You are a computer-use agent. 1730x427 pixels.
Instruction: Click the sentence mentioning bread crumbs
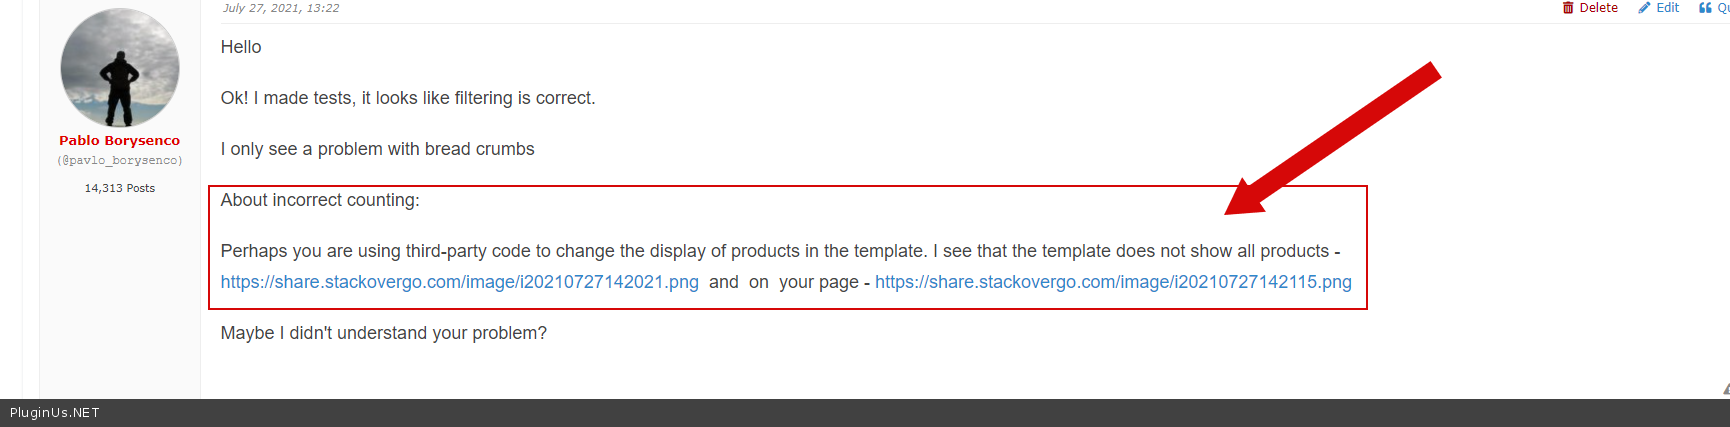click(377, 149)
